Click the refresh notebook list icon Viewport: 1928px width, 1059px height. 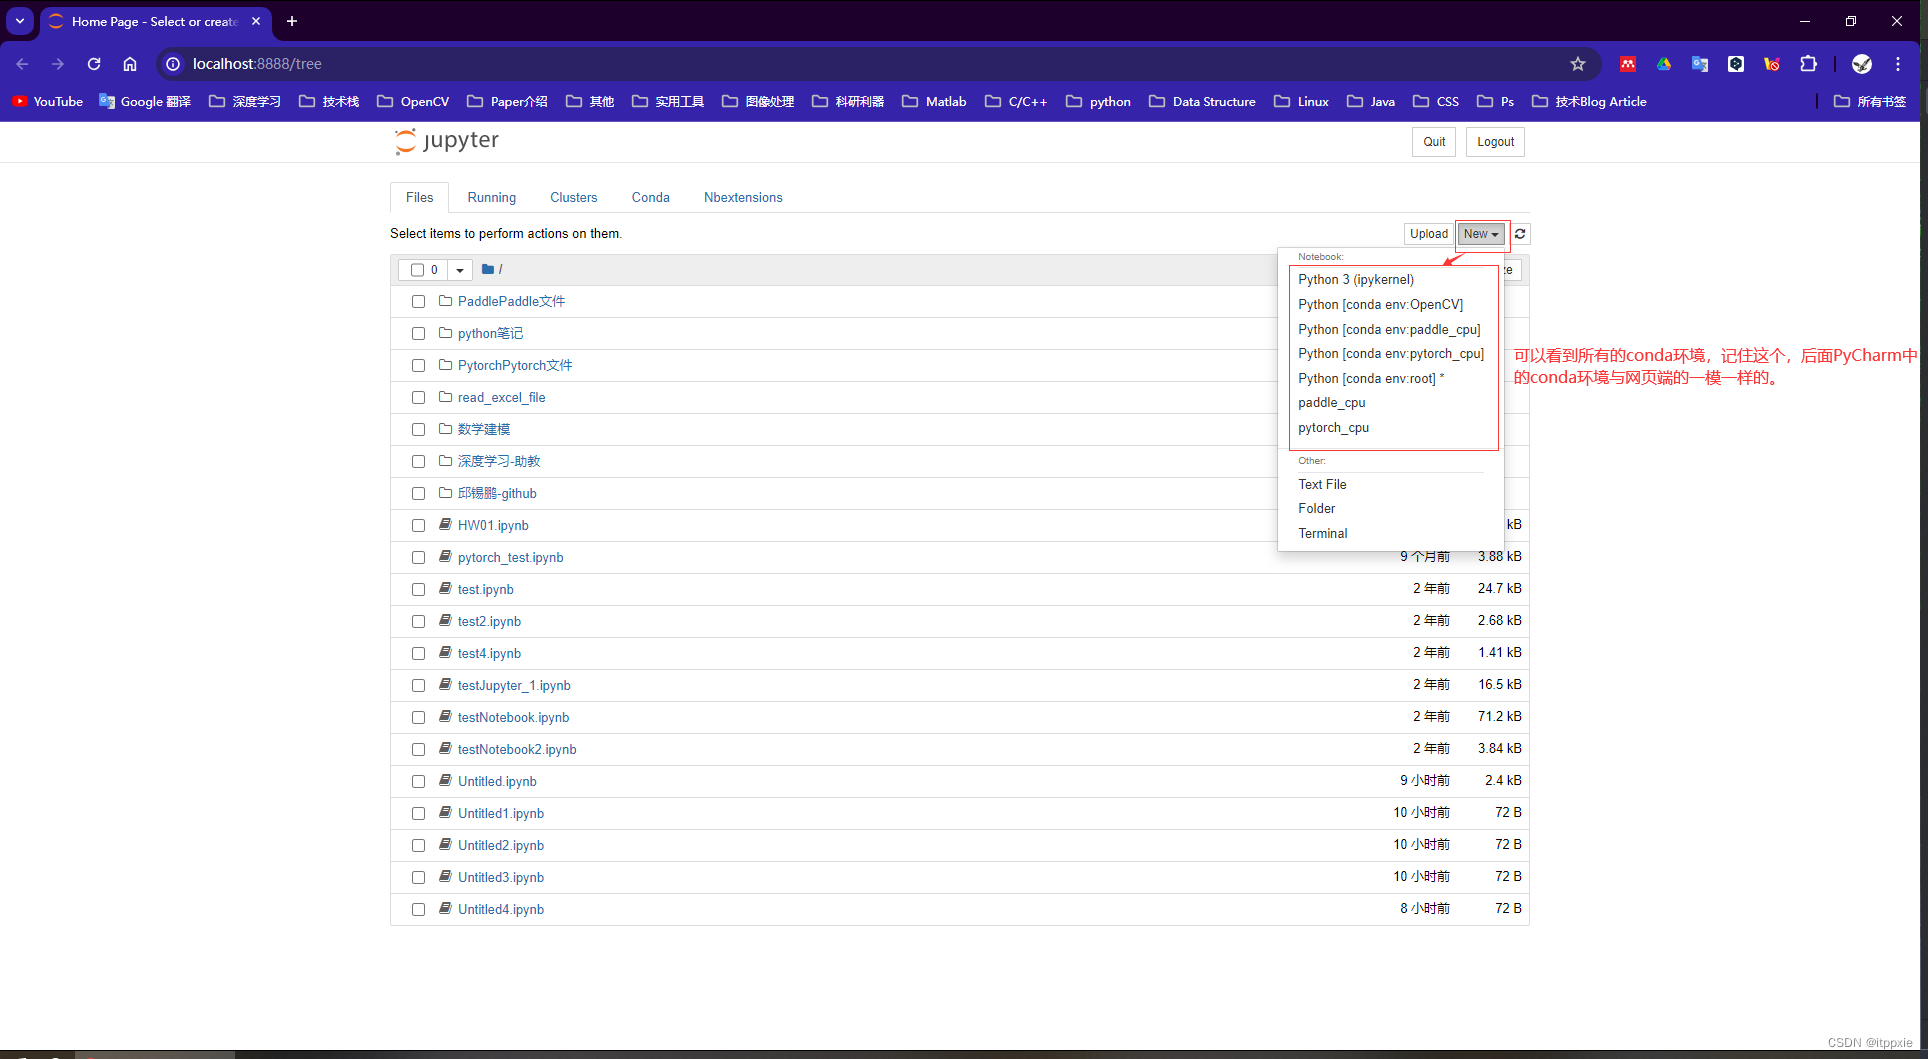click(1519, 233)
